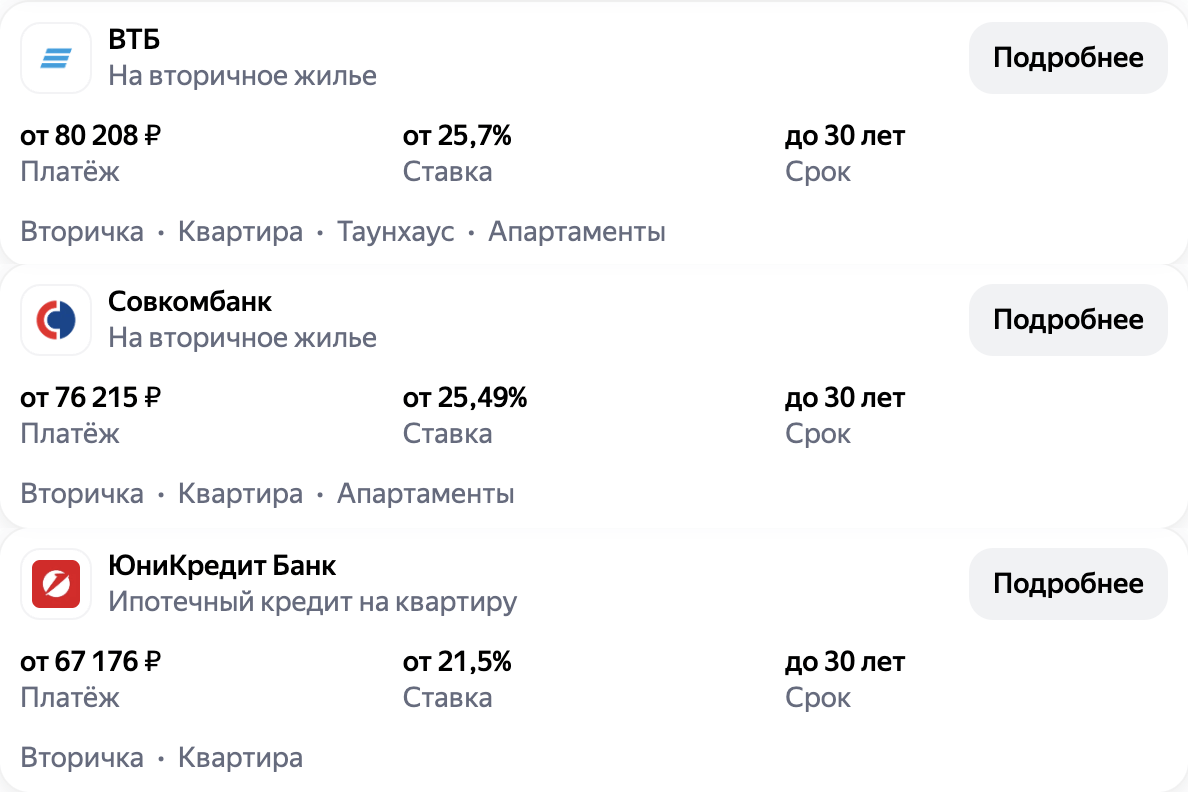Open details for the ВТБ mortgage offer

click(x=1067, y=58)
